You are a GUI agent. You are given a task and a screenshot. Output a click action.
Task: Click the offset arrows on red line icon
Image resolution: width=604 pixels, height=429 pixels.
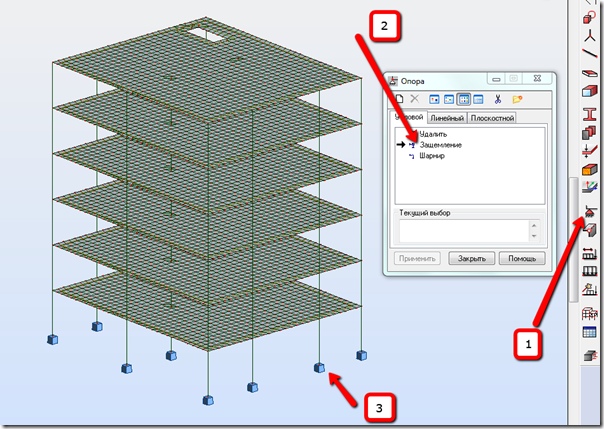click(x=589, y=151)
